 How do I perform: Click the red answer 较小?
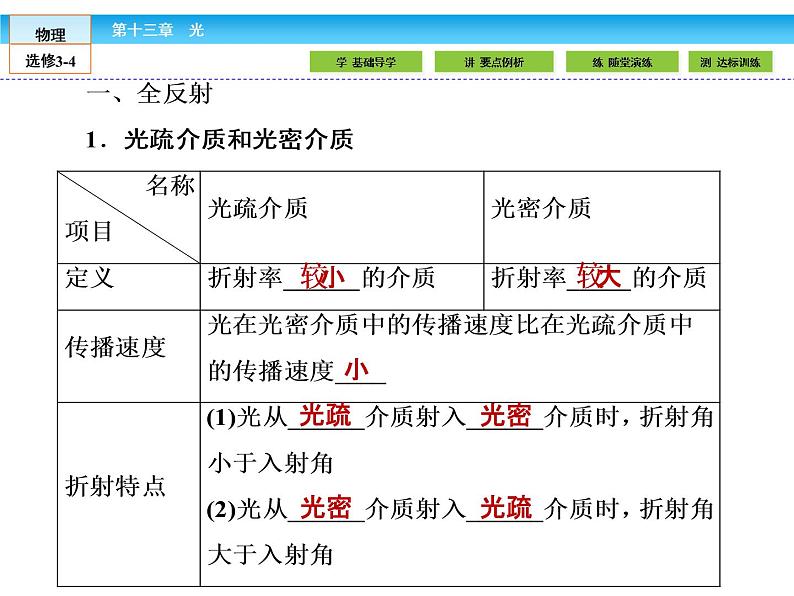click(323, 276)
